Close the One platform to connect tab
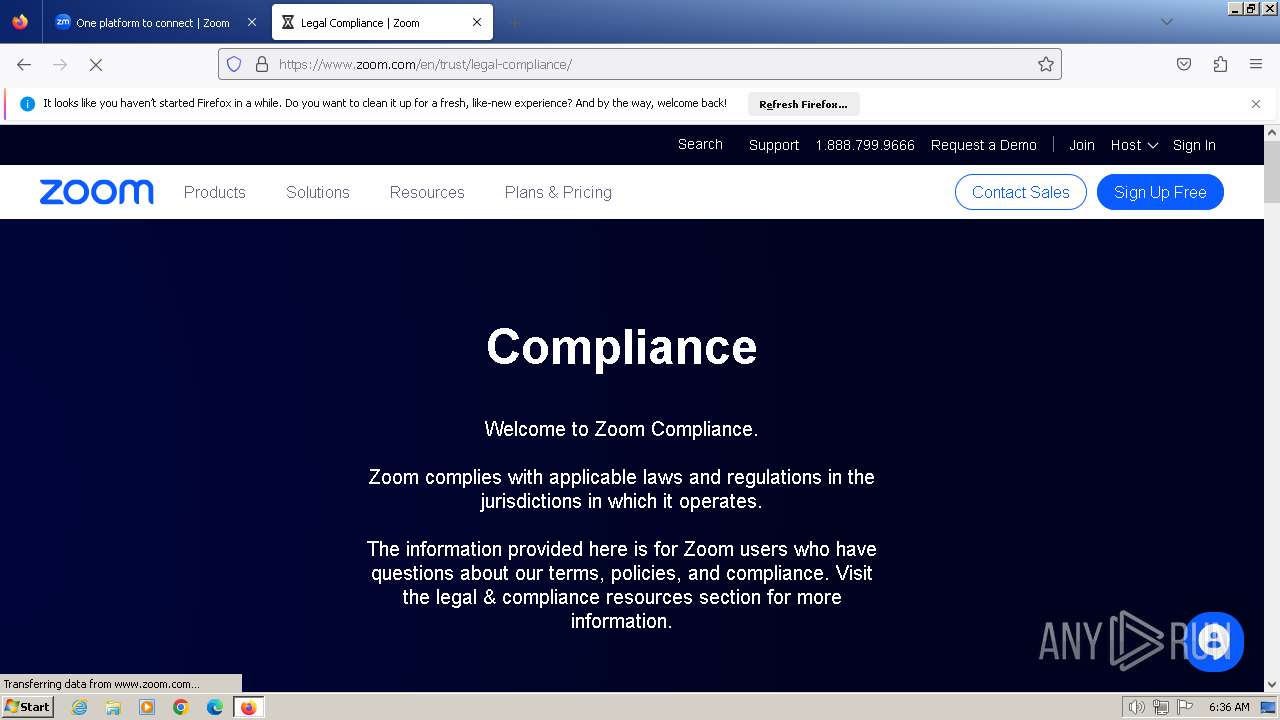The width and height of the screenshot is (1280, 720). pyautogui.click(x=251, y=22)
